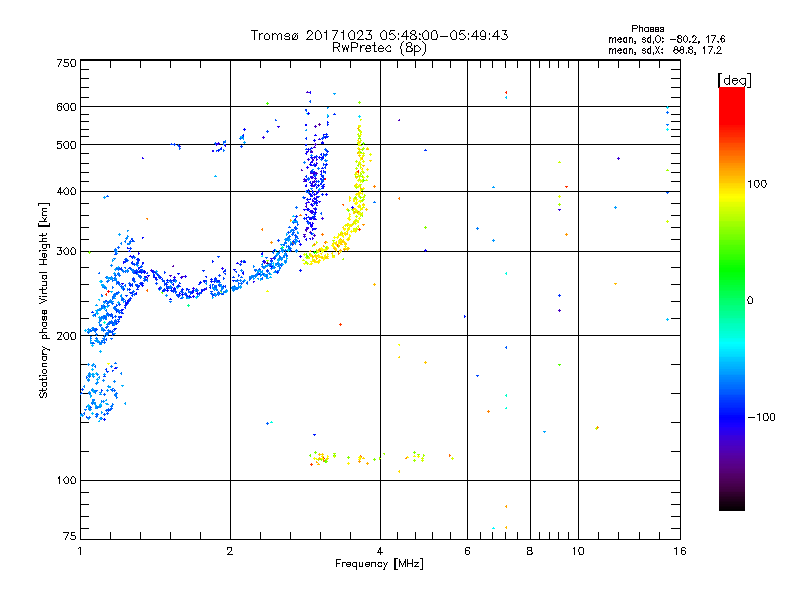
Task: Click the 10 frequency axis tick label
Action: point(578,551)
